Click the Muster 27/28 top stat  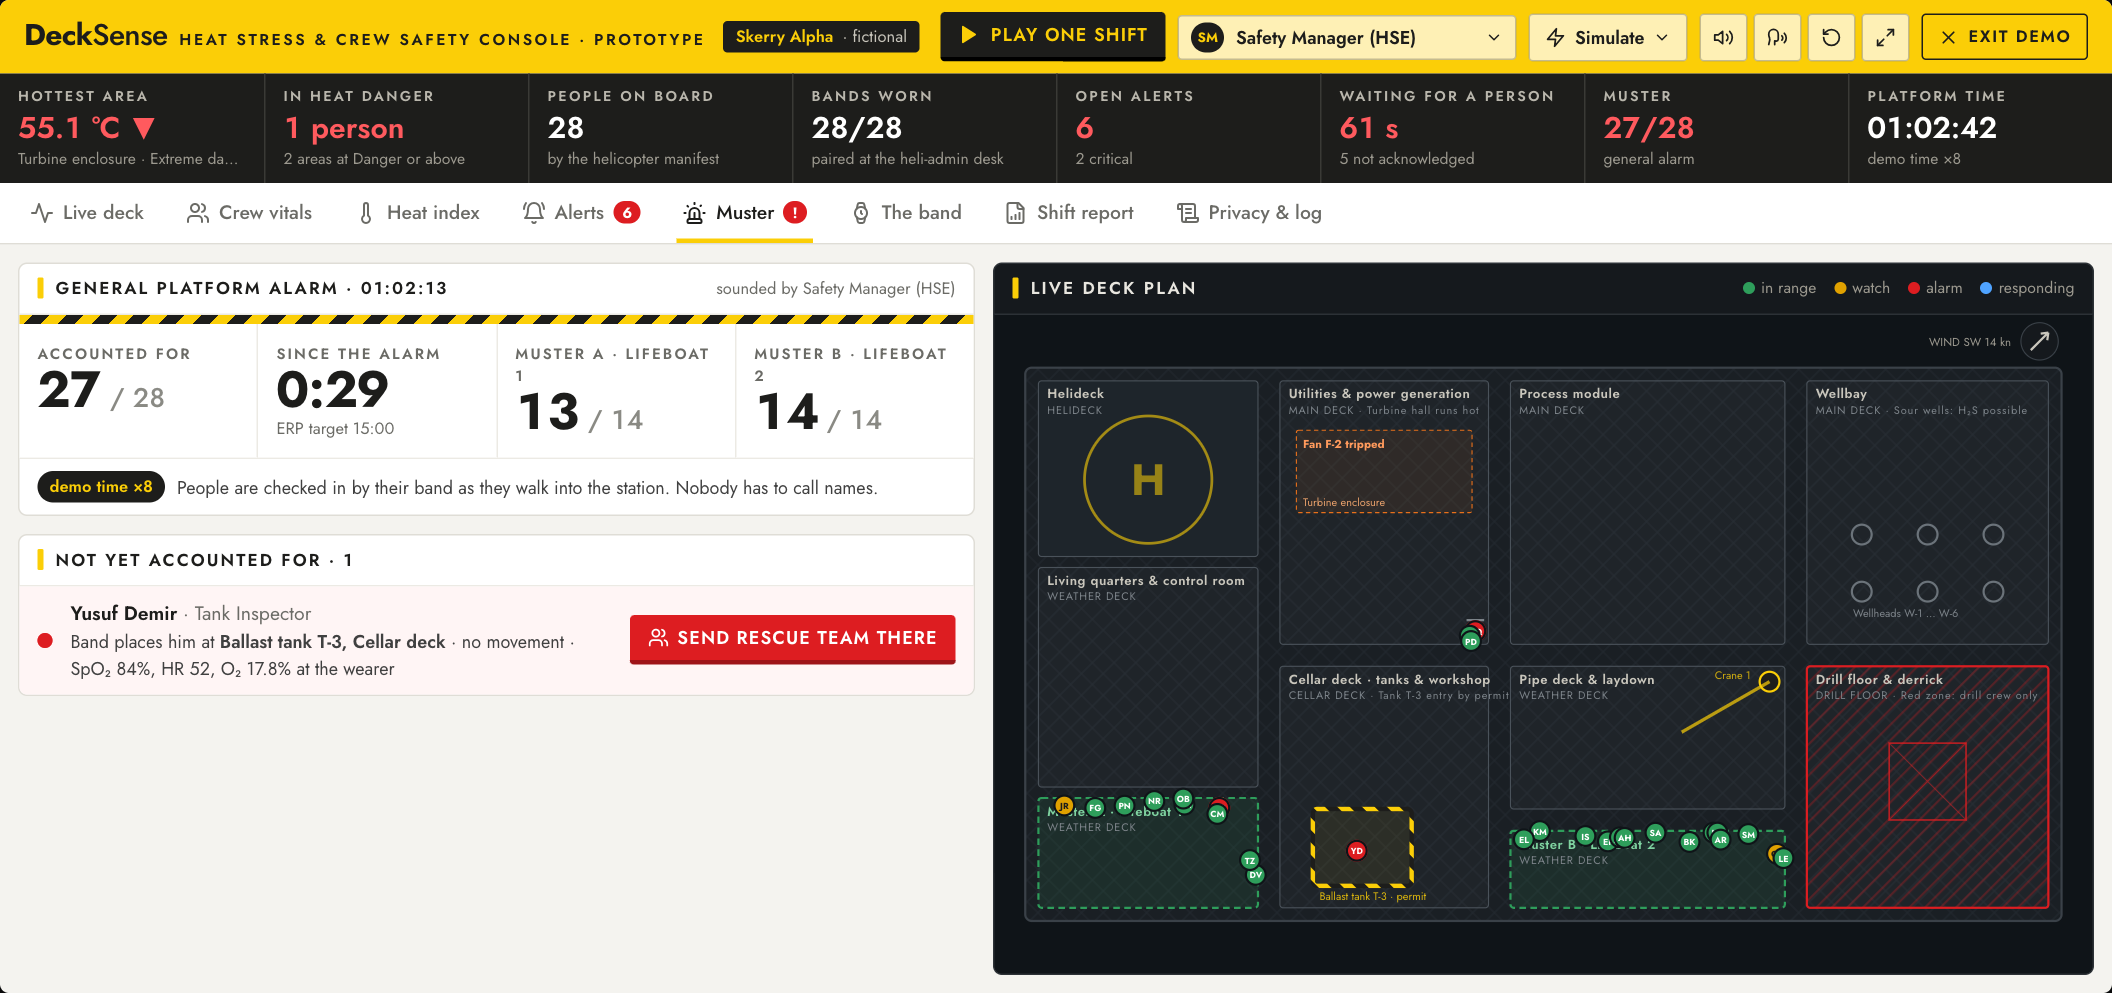click(x=1716, y=128)
